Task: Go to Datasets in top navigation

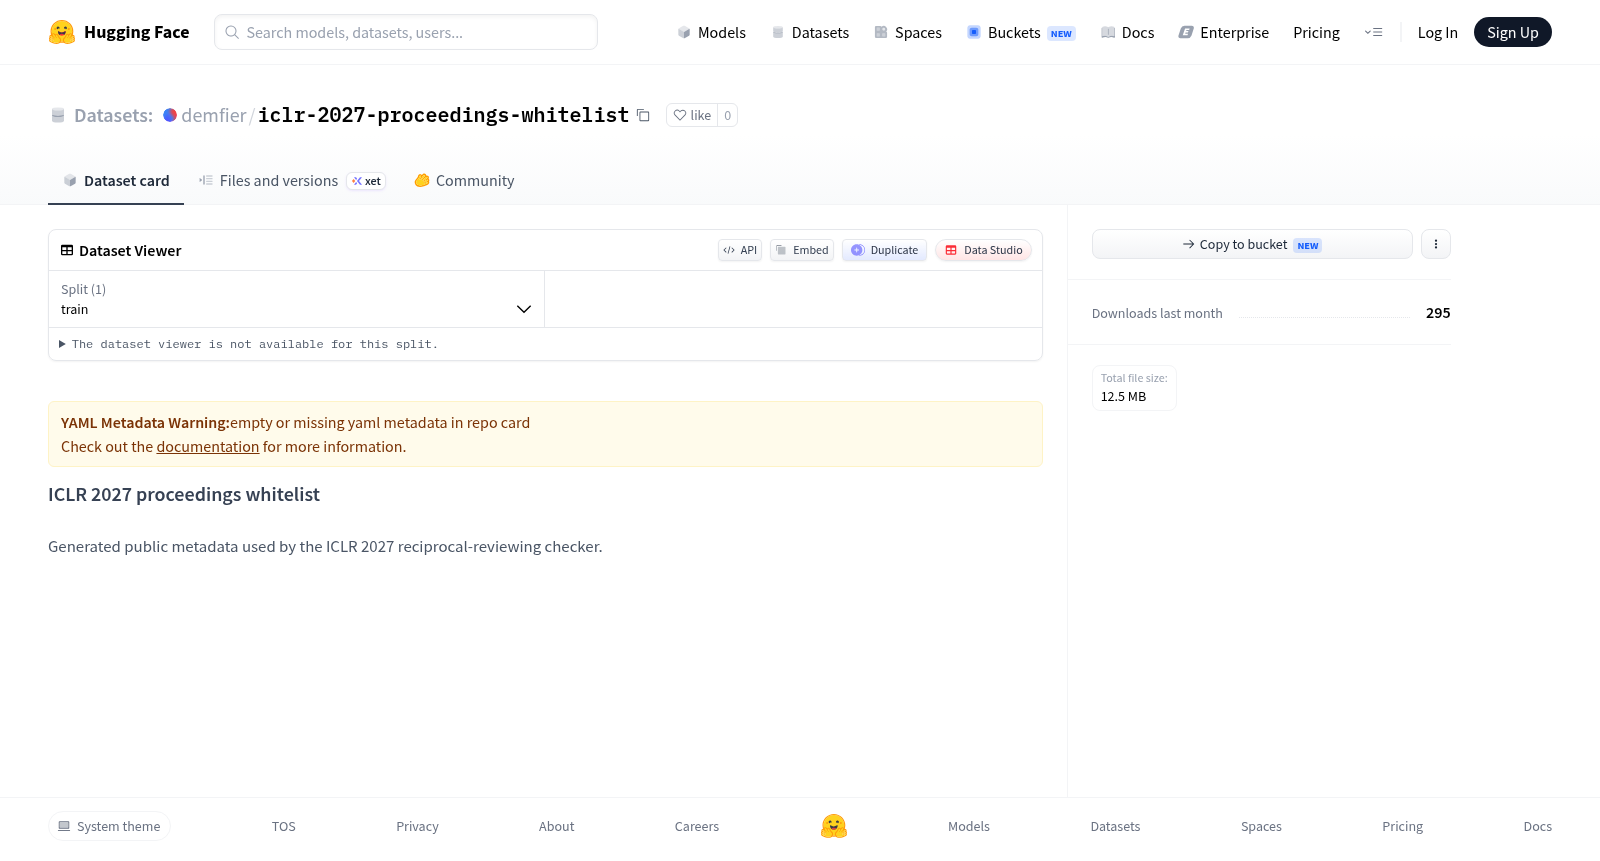Action: pyautogui.click(x=810, y=32)
